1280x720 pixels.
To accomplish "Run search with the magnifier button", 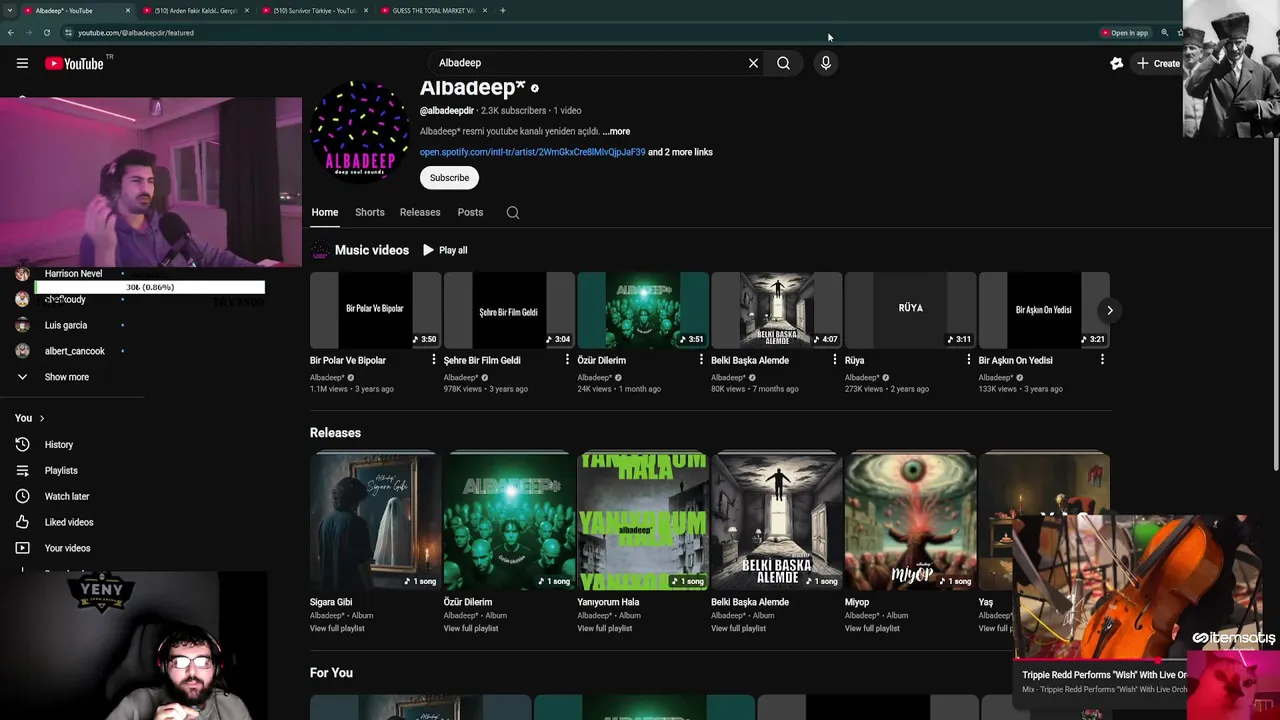I will click(783, 63).
